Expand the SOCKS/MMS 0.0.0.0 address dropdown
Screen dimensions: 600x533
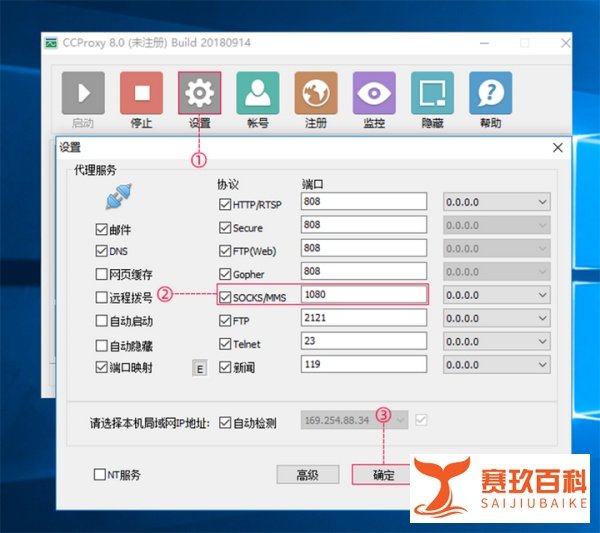497,295
